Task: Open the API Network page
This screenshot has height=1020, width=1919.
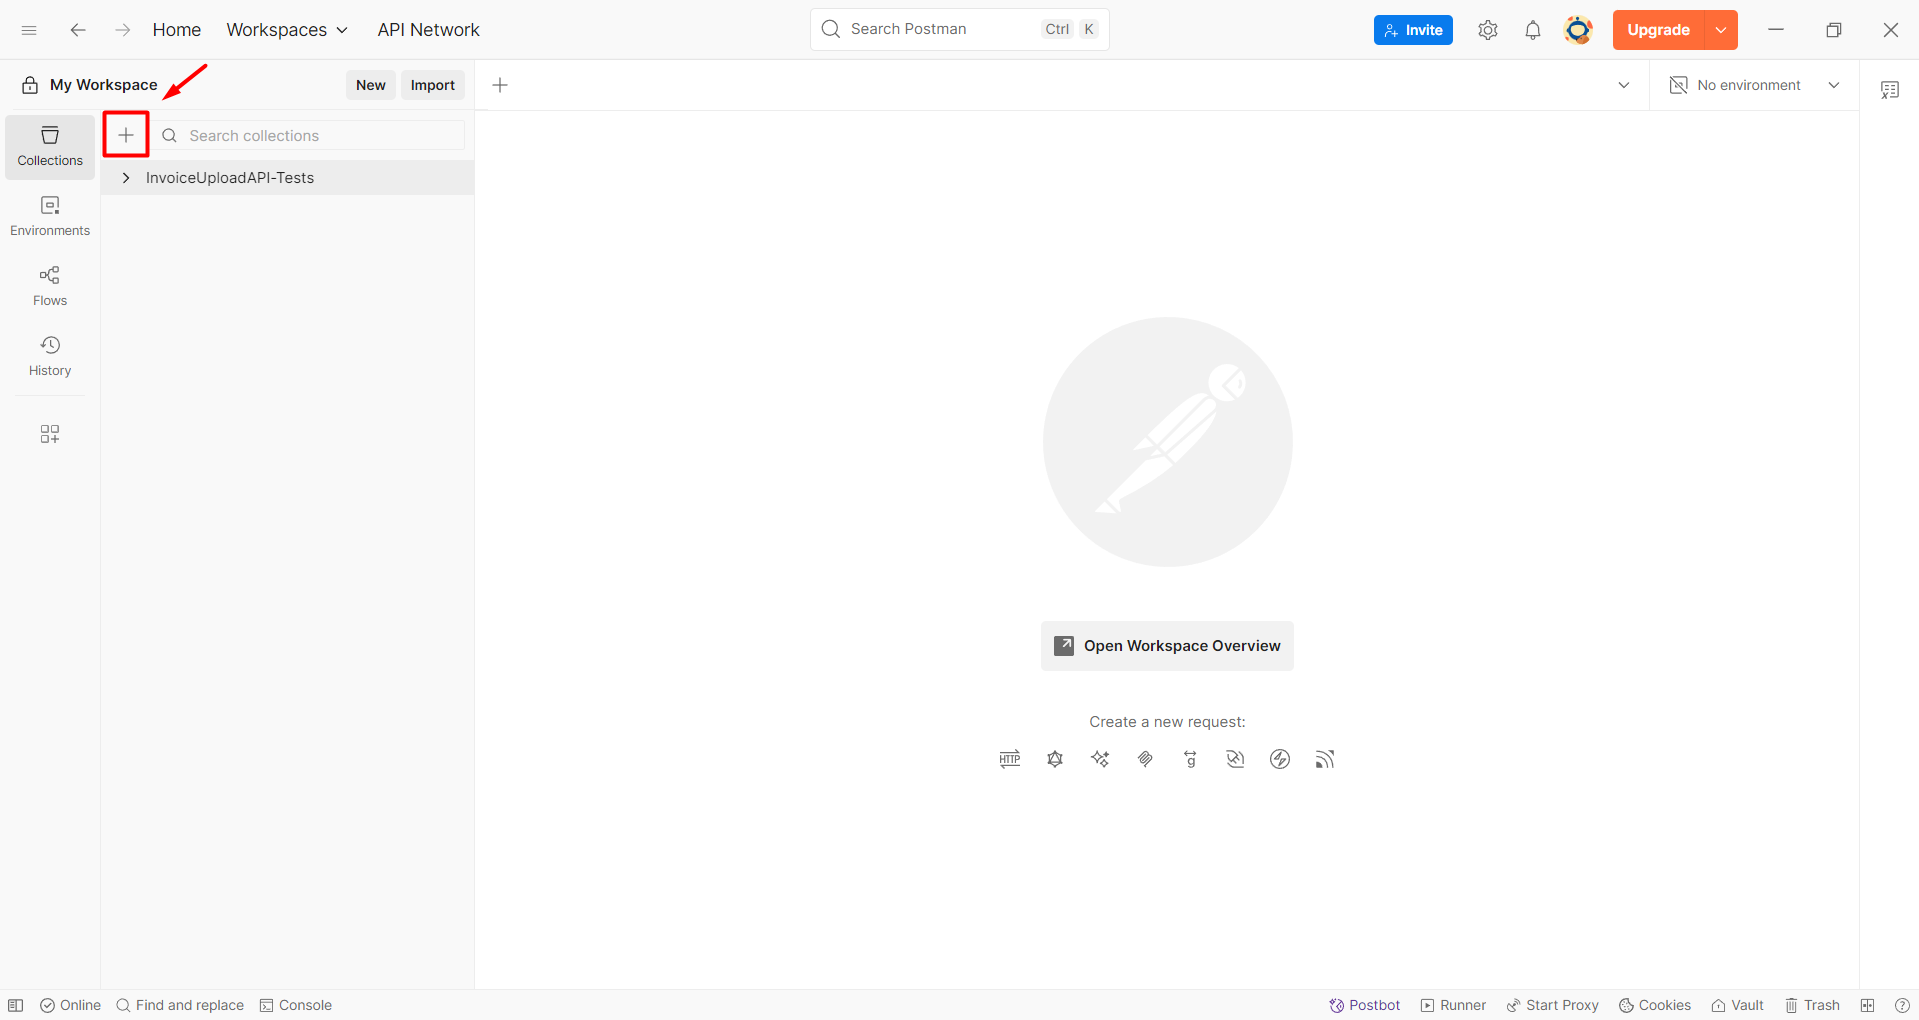Action: (428, 30)
